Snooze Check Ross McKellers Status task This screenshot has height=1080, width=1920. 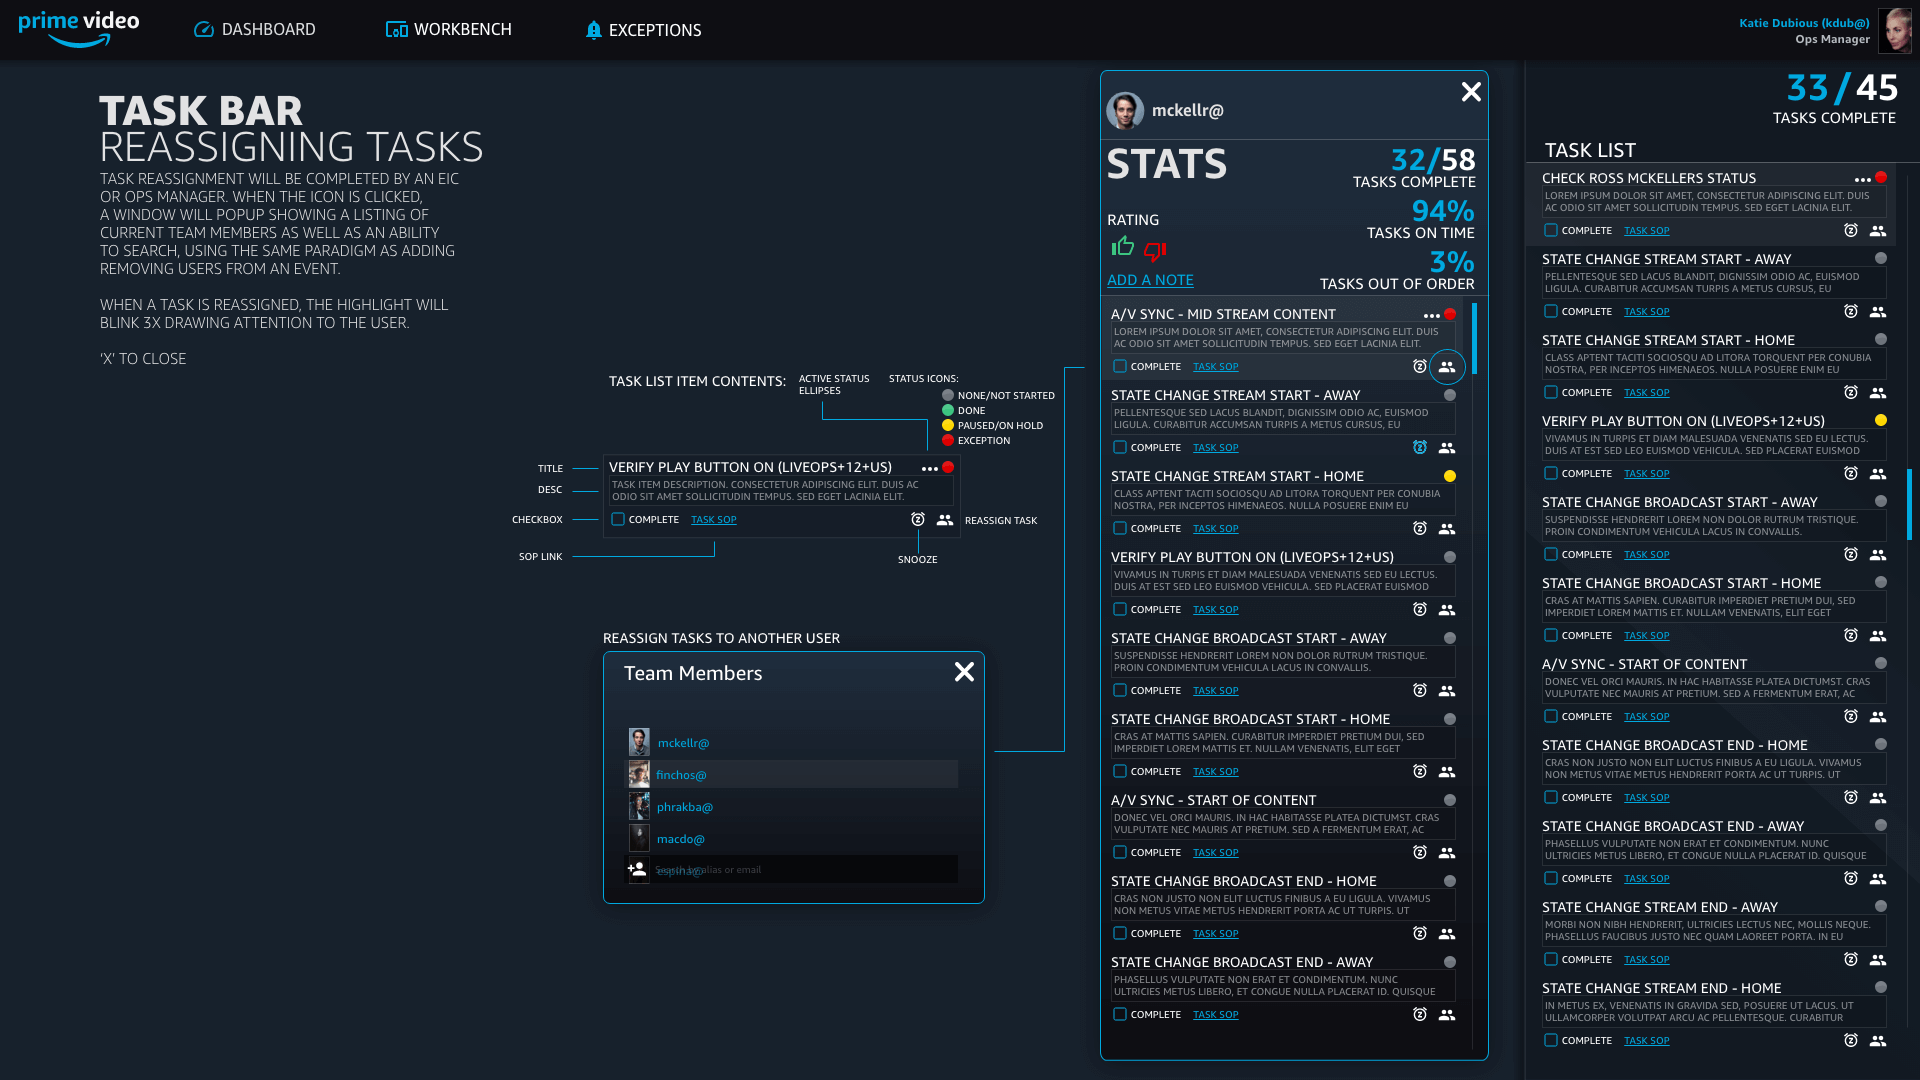[1851, 231]
